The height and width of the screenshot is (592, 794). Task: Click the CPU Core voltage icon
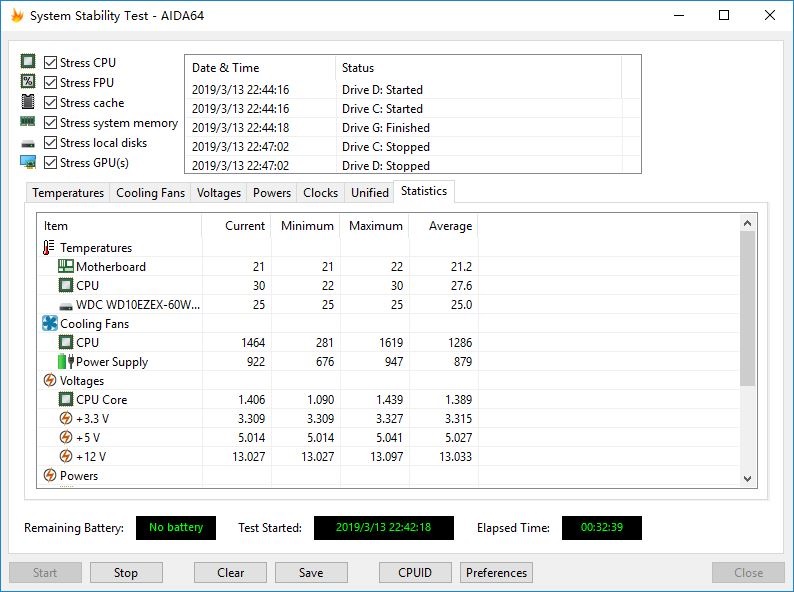[66, 400]
